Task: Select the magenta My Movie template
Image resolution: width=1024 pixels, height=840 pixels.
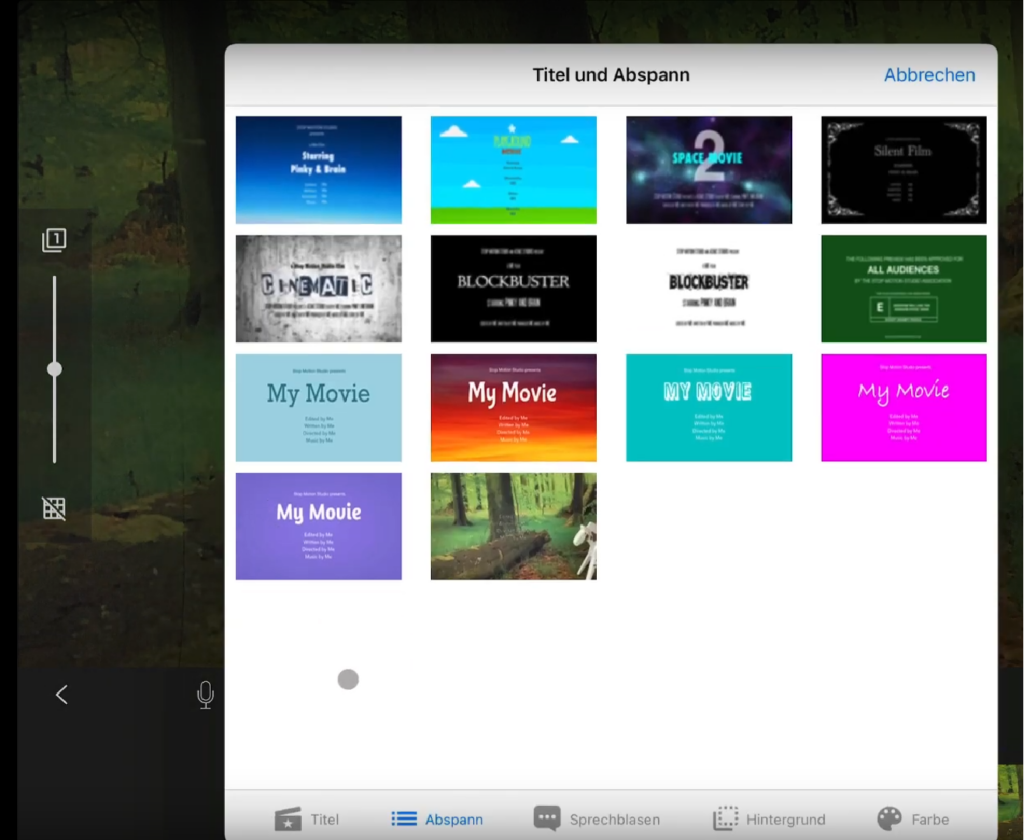Action: click(x=904, y=407)
